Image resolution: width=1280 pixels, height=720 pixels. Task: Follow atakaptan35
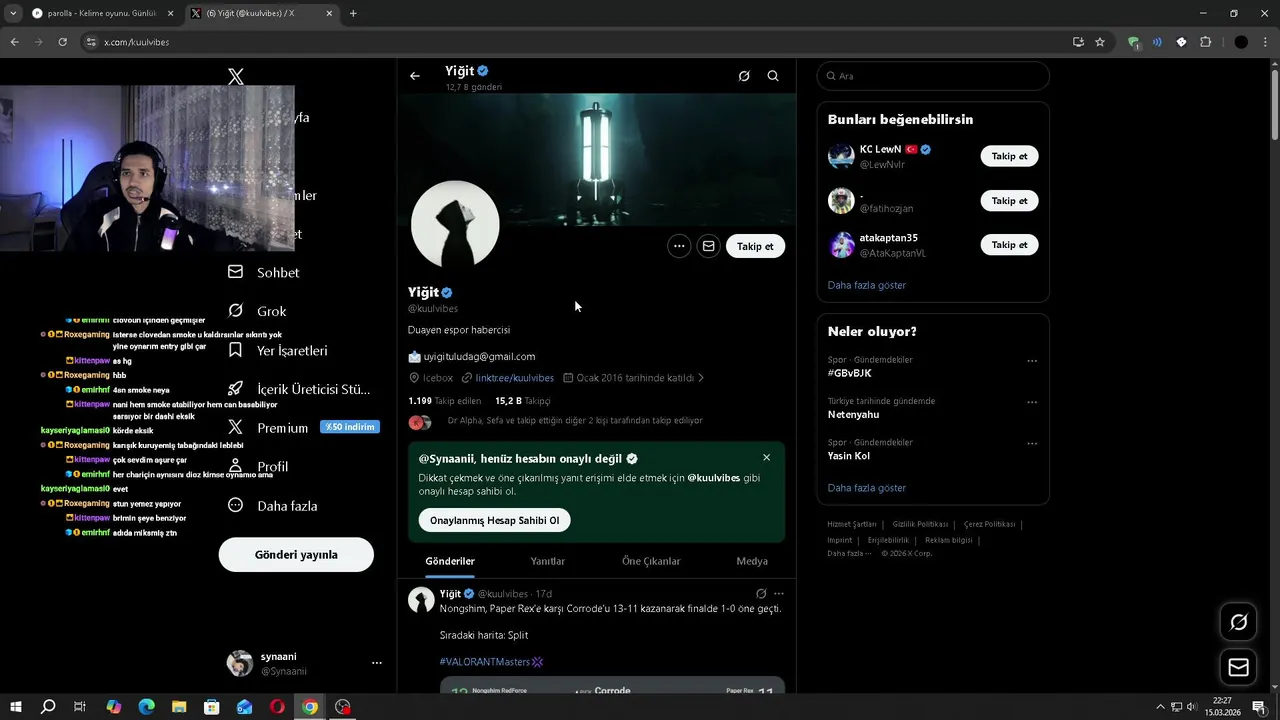[1009, 245]
